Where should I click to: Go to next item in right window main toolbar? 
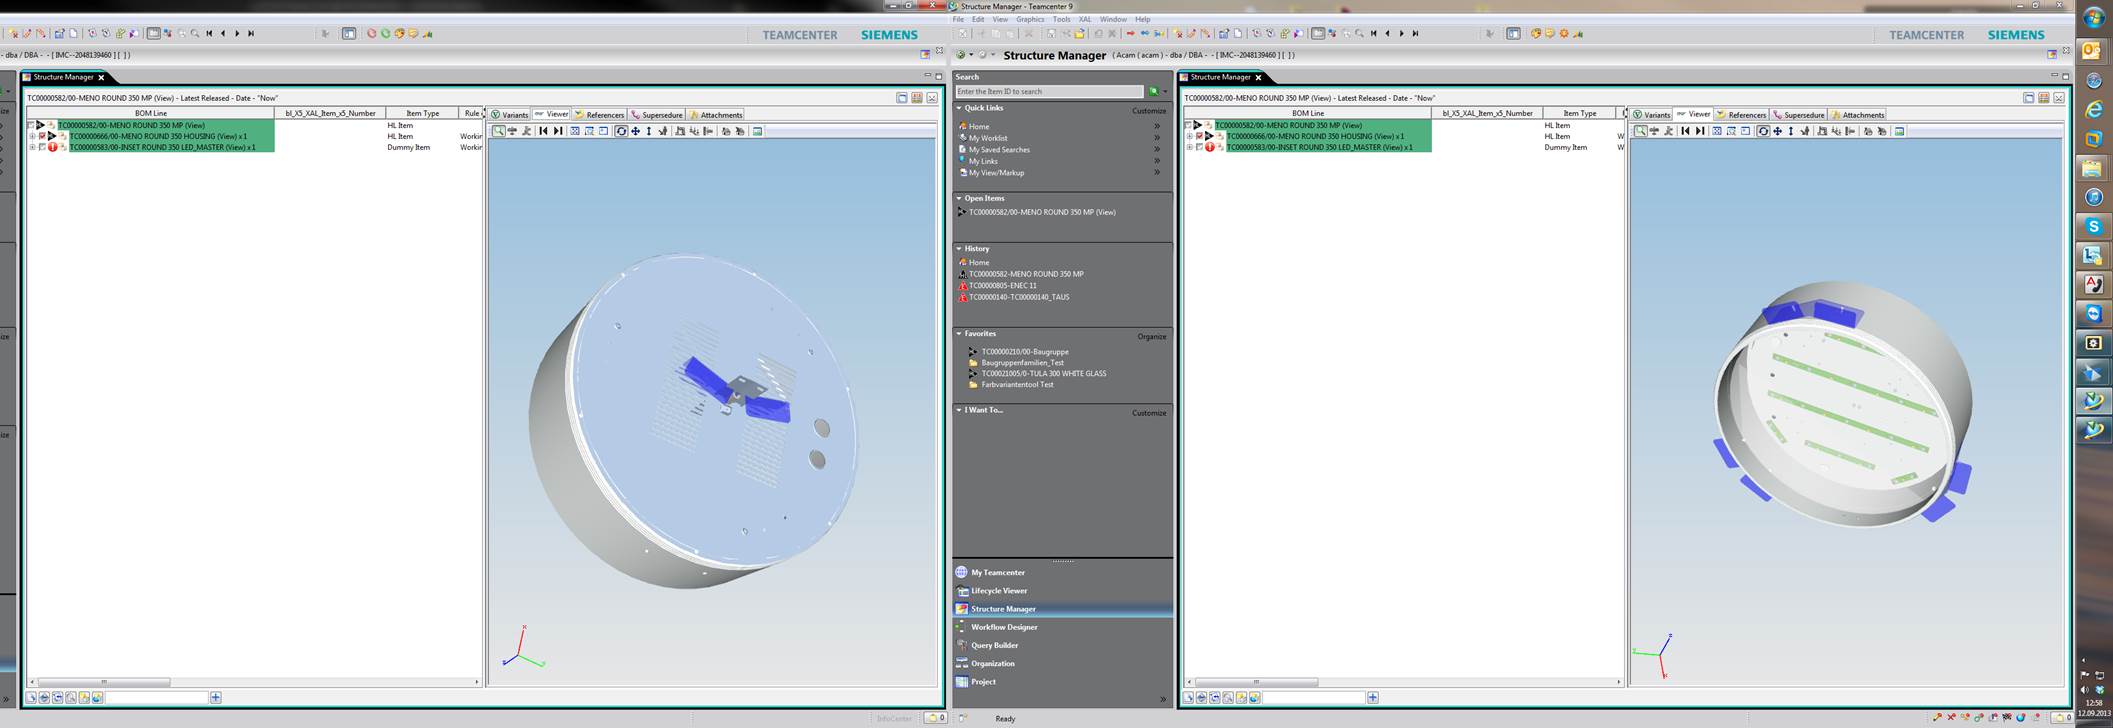(x=1402, y=33)
